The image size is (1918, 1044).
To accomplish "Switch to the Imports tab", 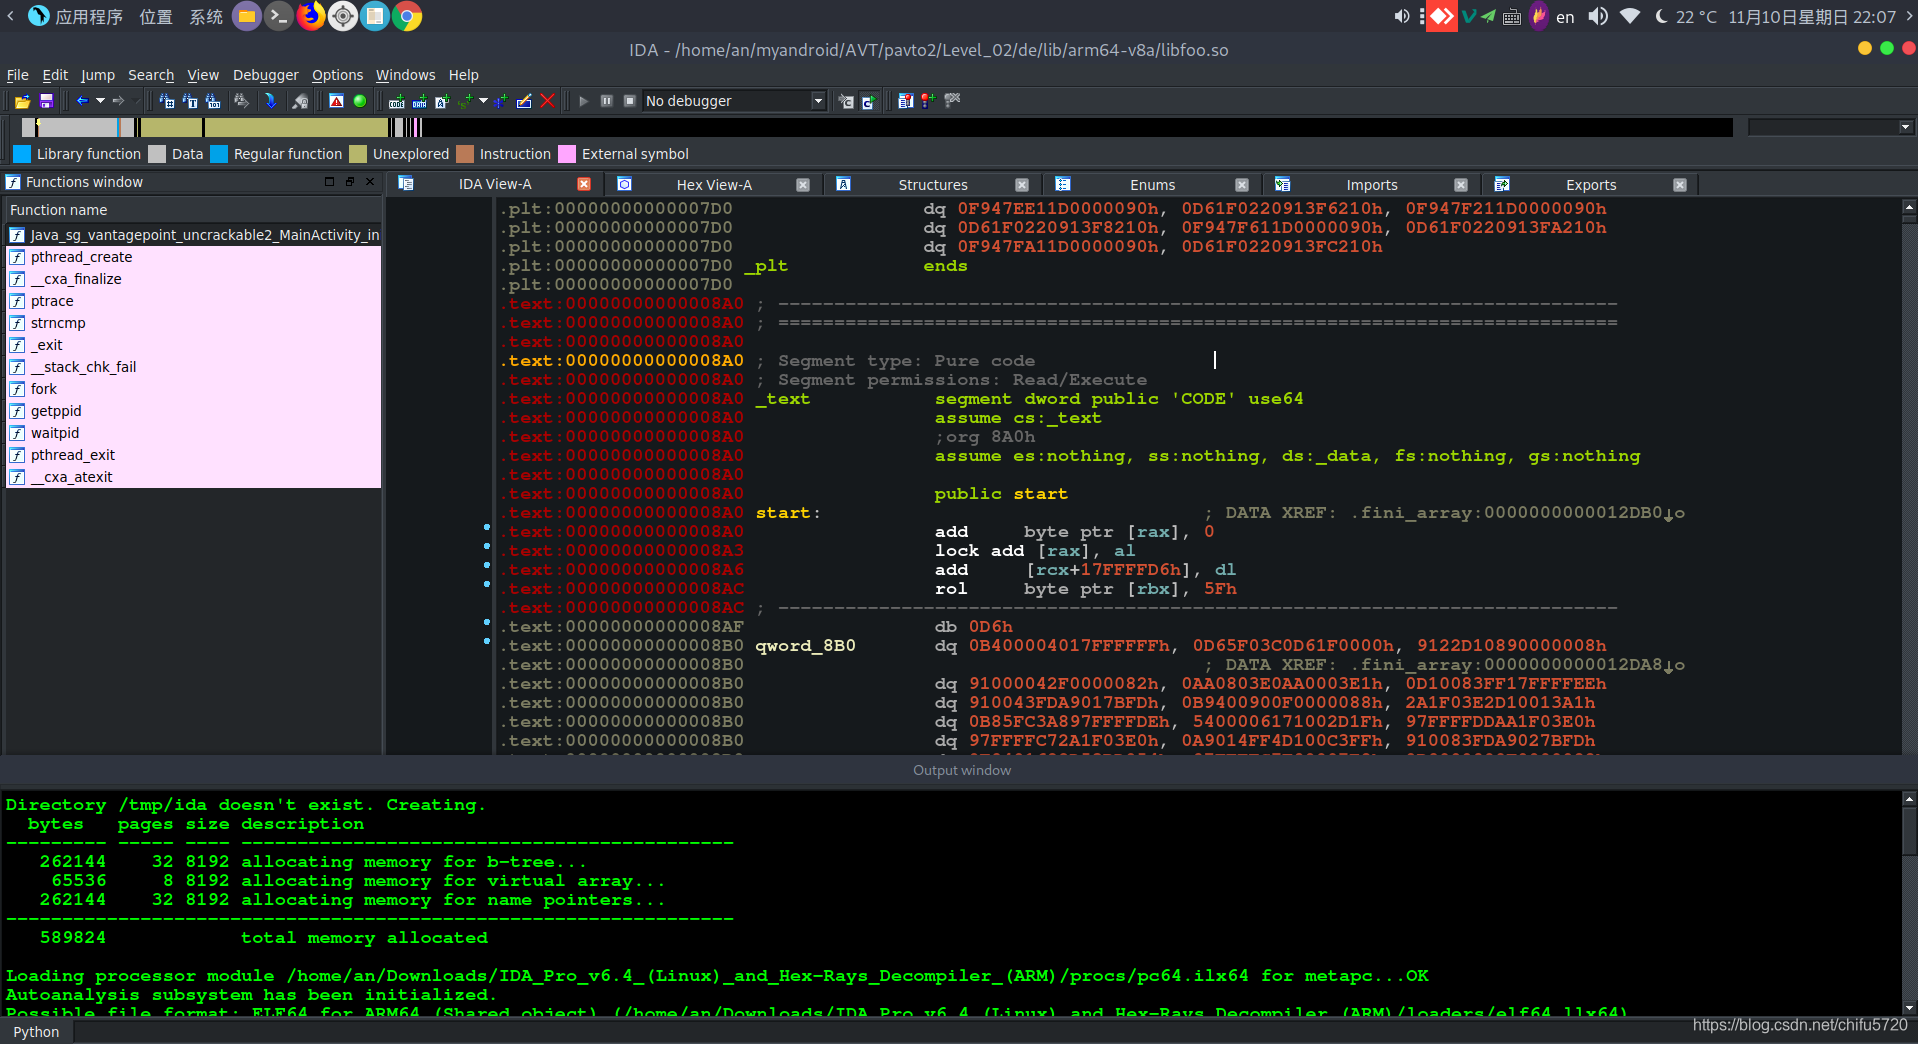I will (1372, 185).
